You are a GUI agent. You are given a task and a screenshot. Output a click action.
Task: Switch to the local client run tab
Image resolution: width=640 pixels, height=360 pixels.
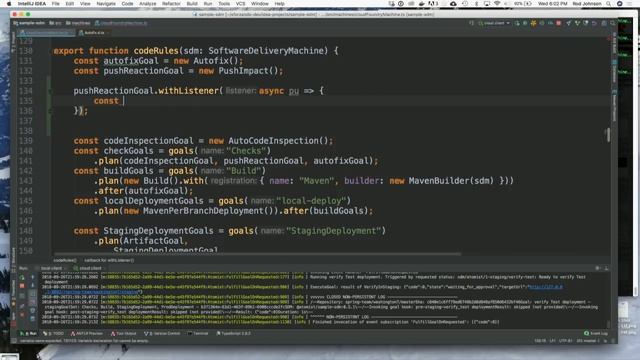pos(51,268)
